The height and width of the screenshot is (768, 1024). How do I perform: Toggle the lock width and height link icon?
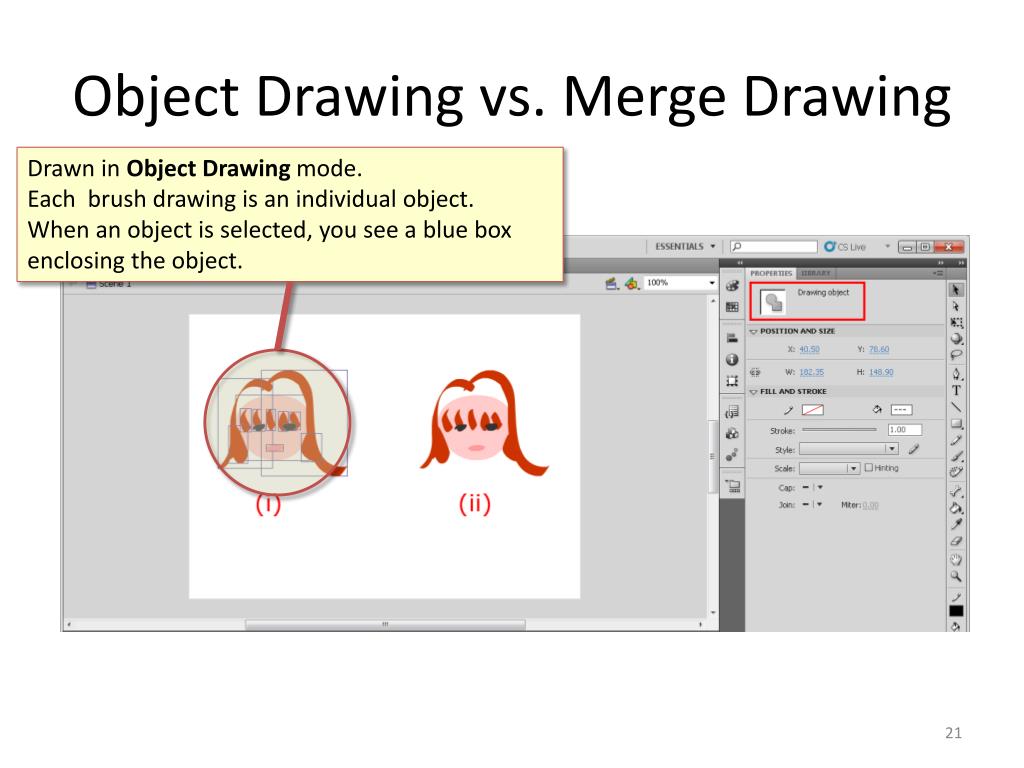pyautogui.click(x=755, y=372)
